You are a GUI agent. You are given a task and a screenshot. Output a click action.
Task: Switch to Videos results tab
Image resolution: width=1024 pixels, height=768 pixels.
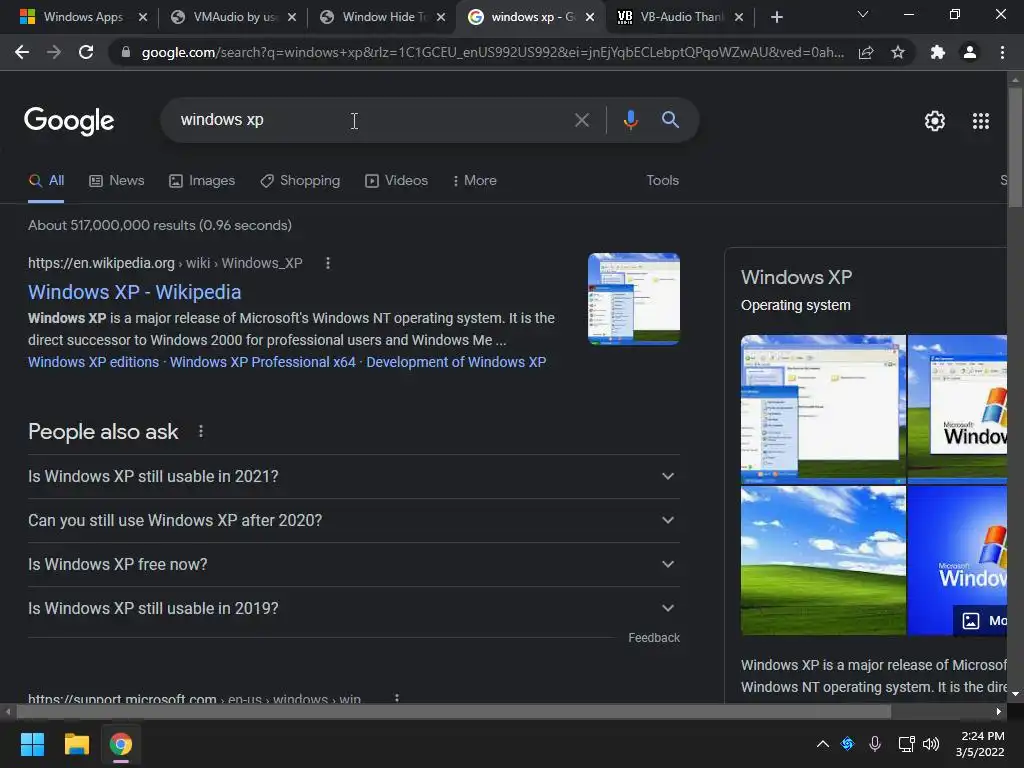[396, 181]
